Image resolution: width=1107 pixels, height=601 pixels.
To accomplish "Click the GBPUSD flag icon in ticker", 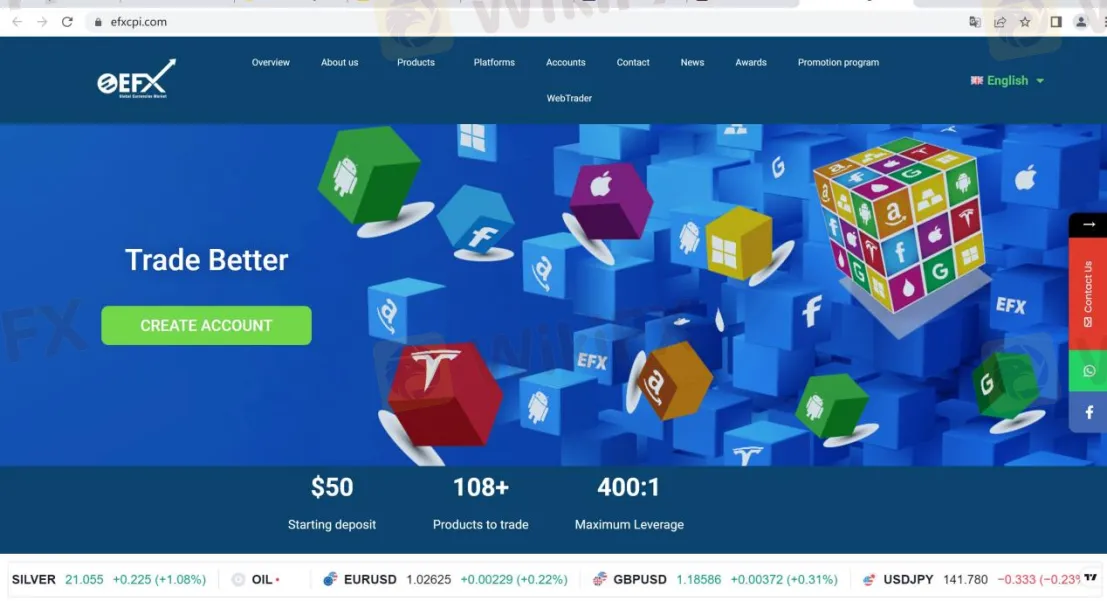I will 599,579.
